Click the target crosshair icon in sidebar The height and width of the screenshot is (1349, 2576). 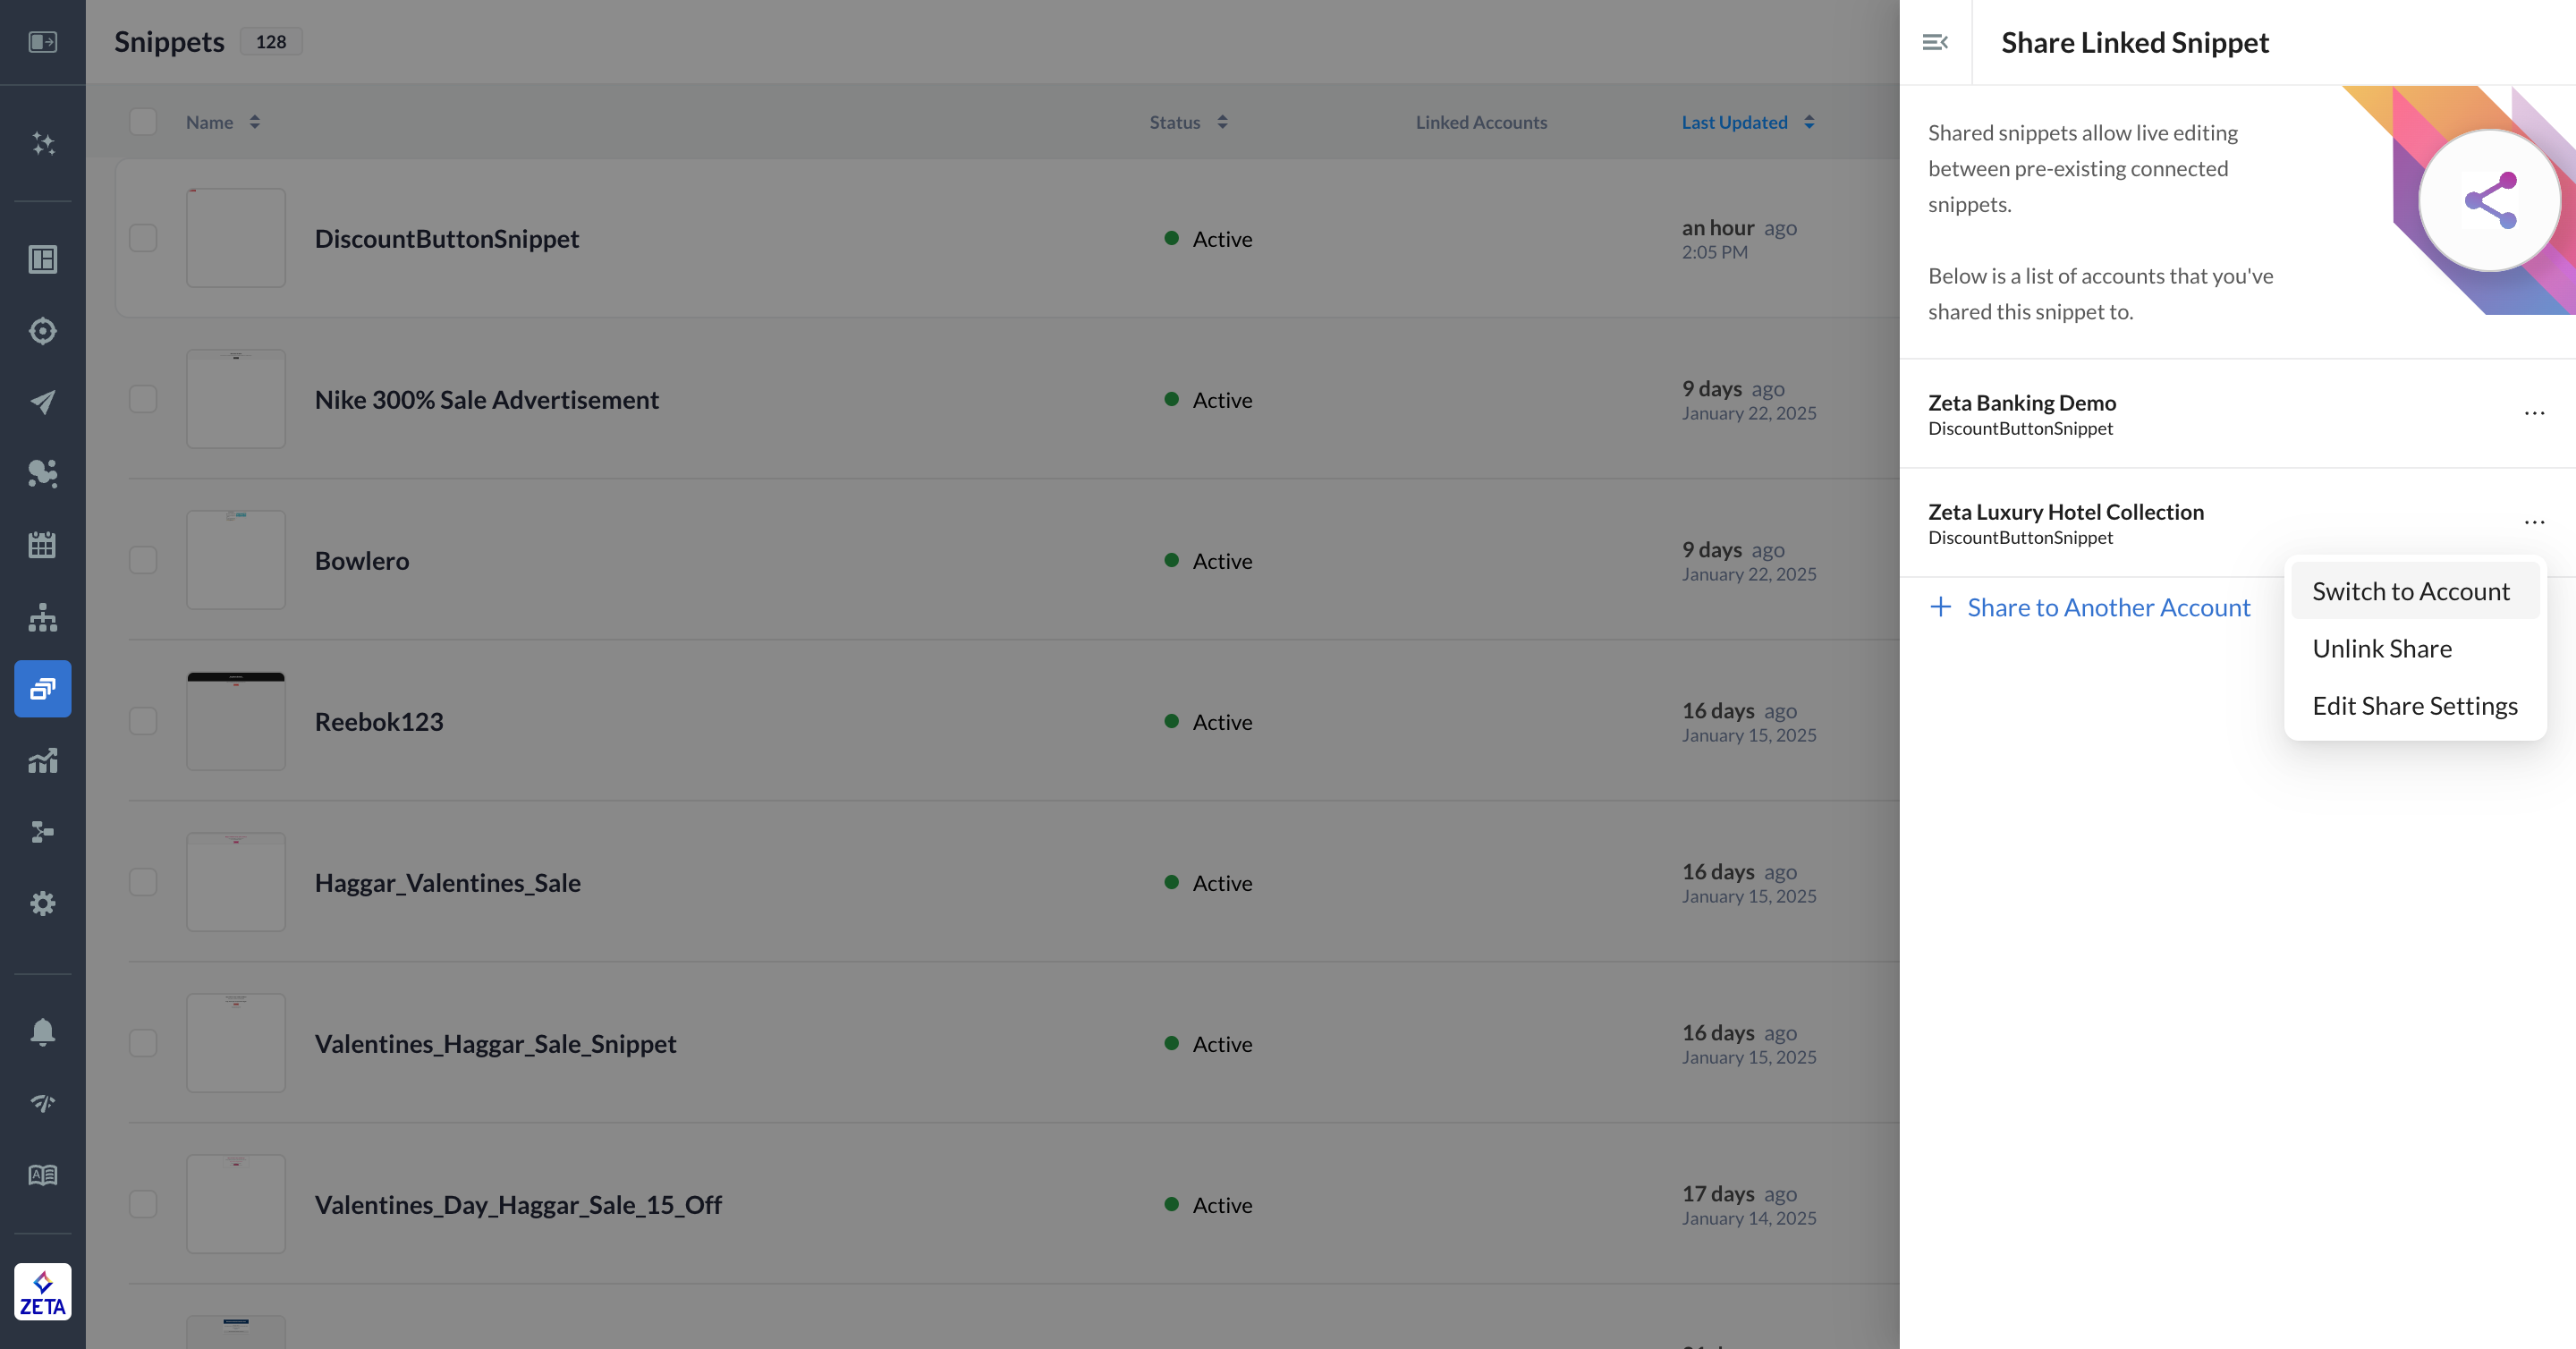pyautogui.click(x=42, y=331)
